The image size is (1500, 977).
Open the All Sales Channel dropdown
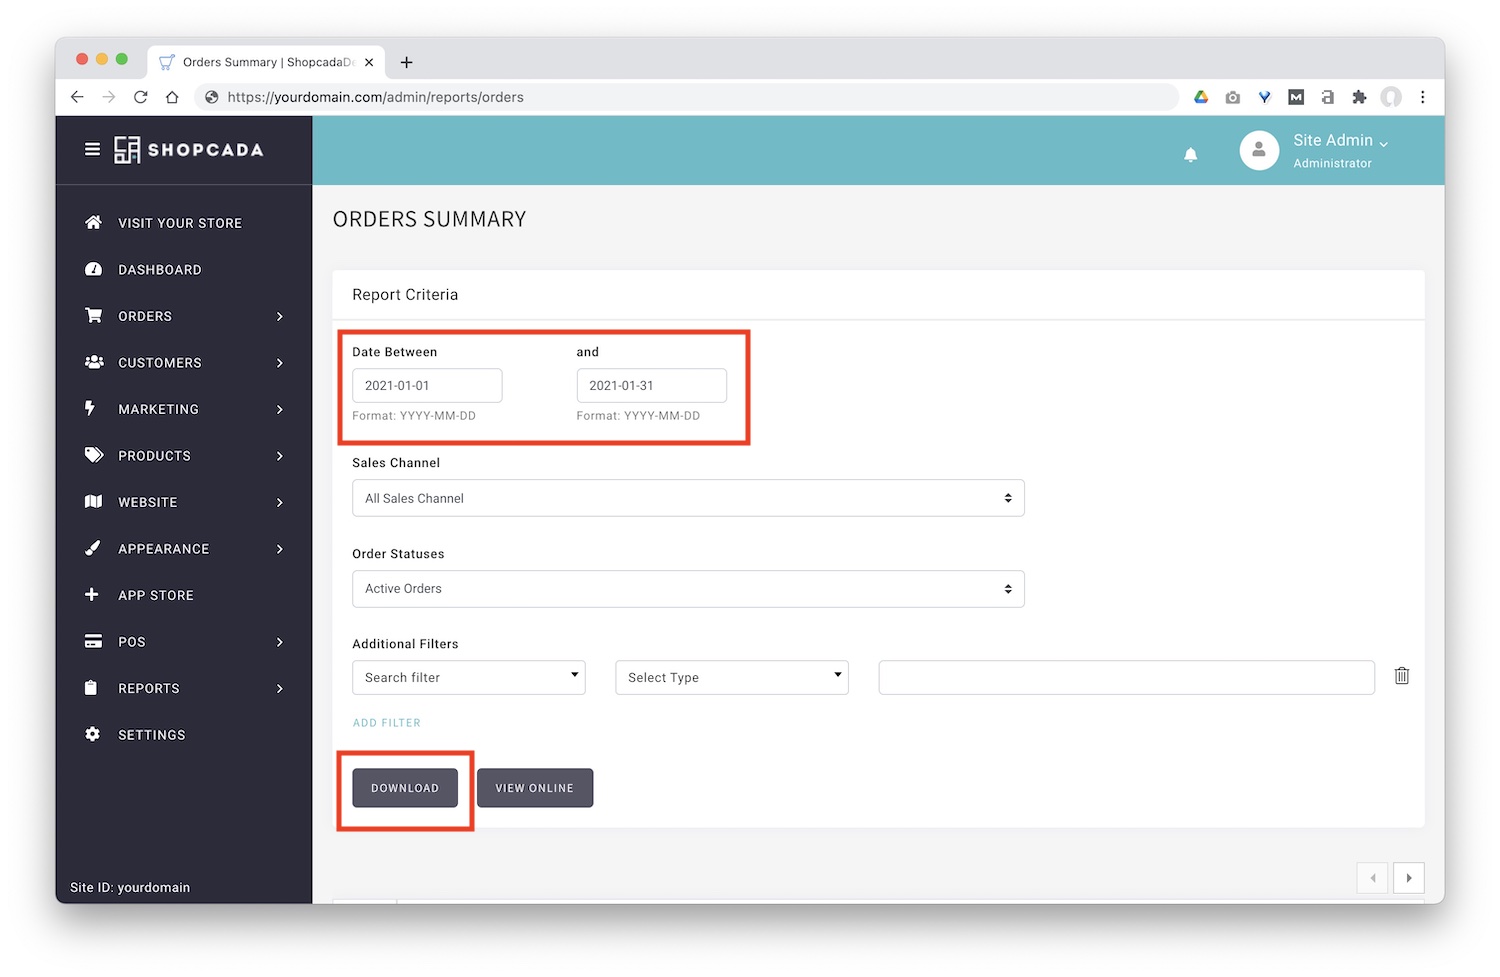[688, 498]
